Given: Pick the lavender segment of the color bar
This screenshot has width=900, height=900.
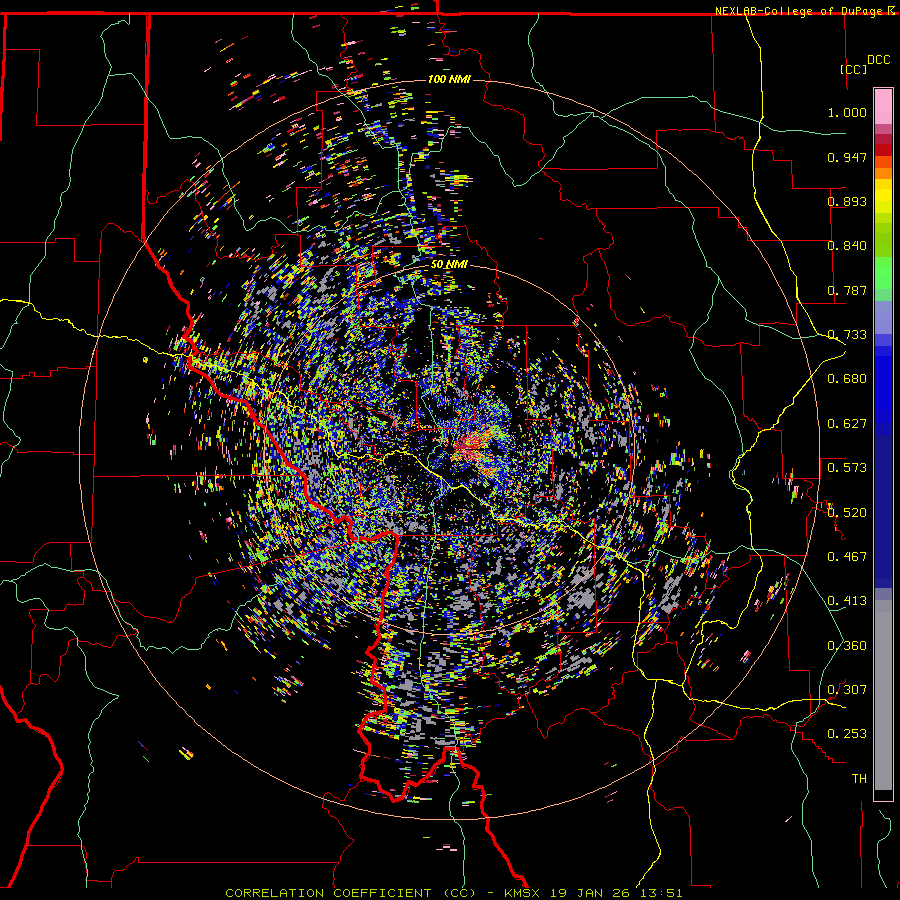Looking at the screenshot, I should point(883,317).
